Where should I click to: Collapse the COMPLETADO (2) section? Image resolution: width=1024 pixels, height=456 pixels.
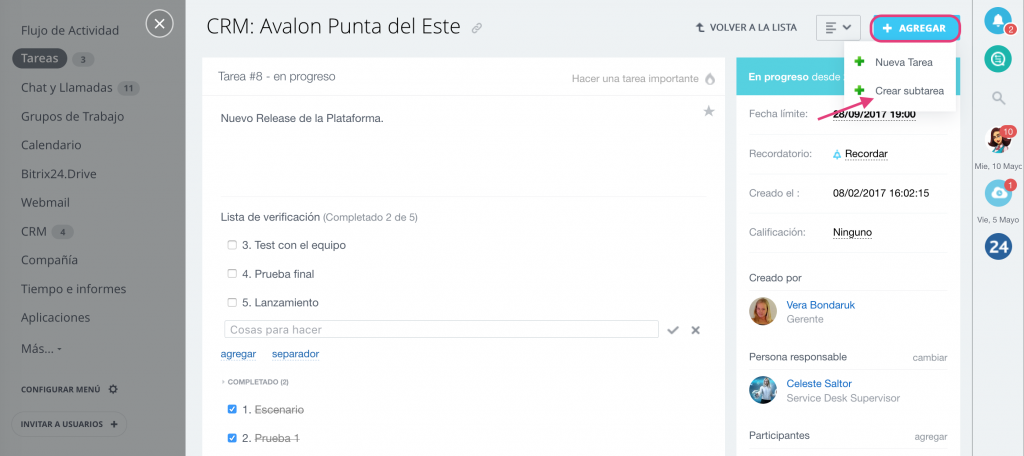(x=255, y=382)
